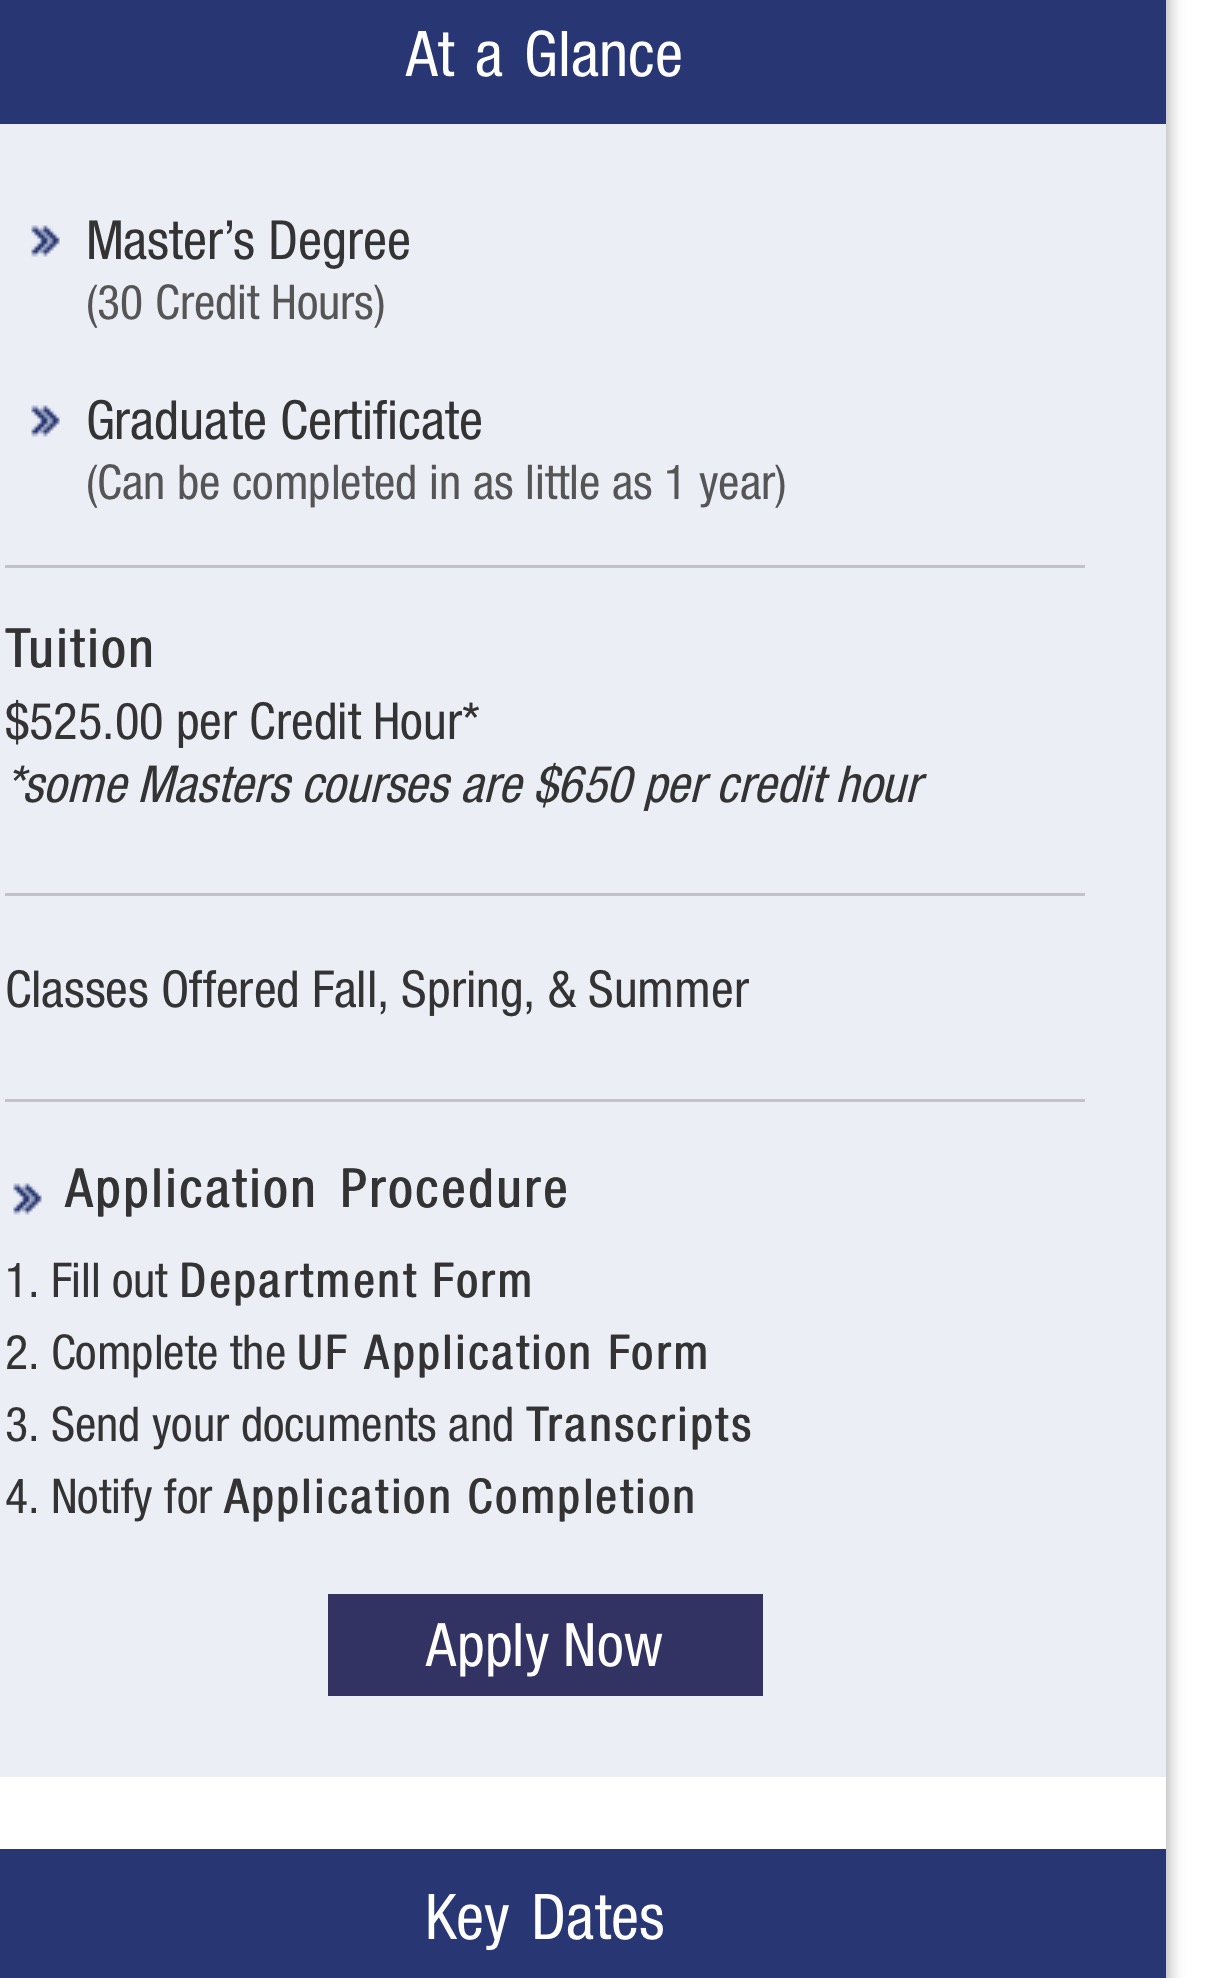Click the double-arrow icon next to Application Procedure

27,1197
